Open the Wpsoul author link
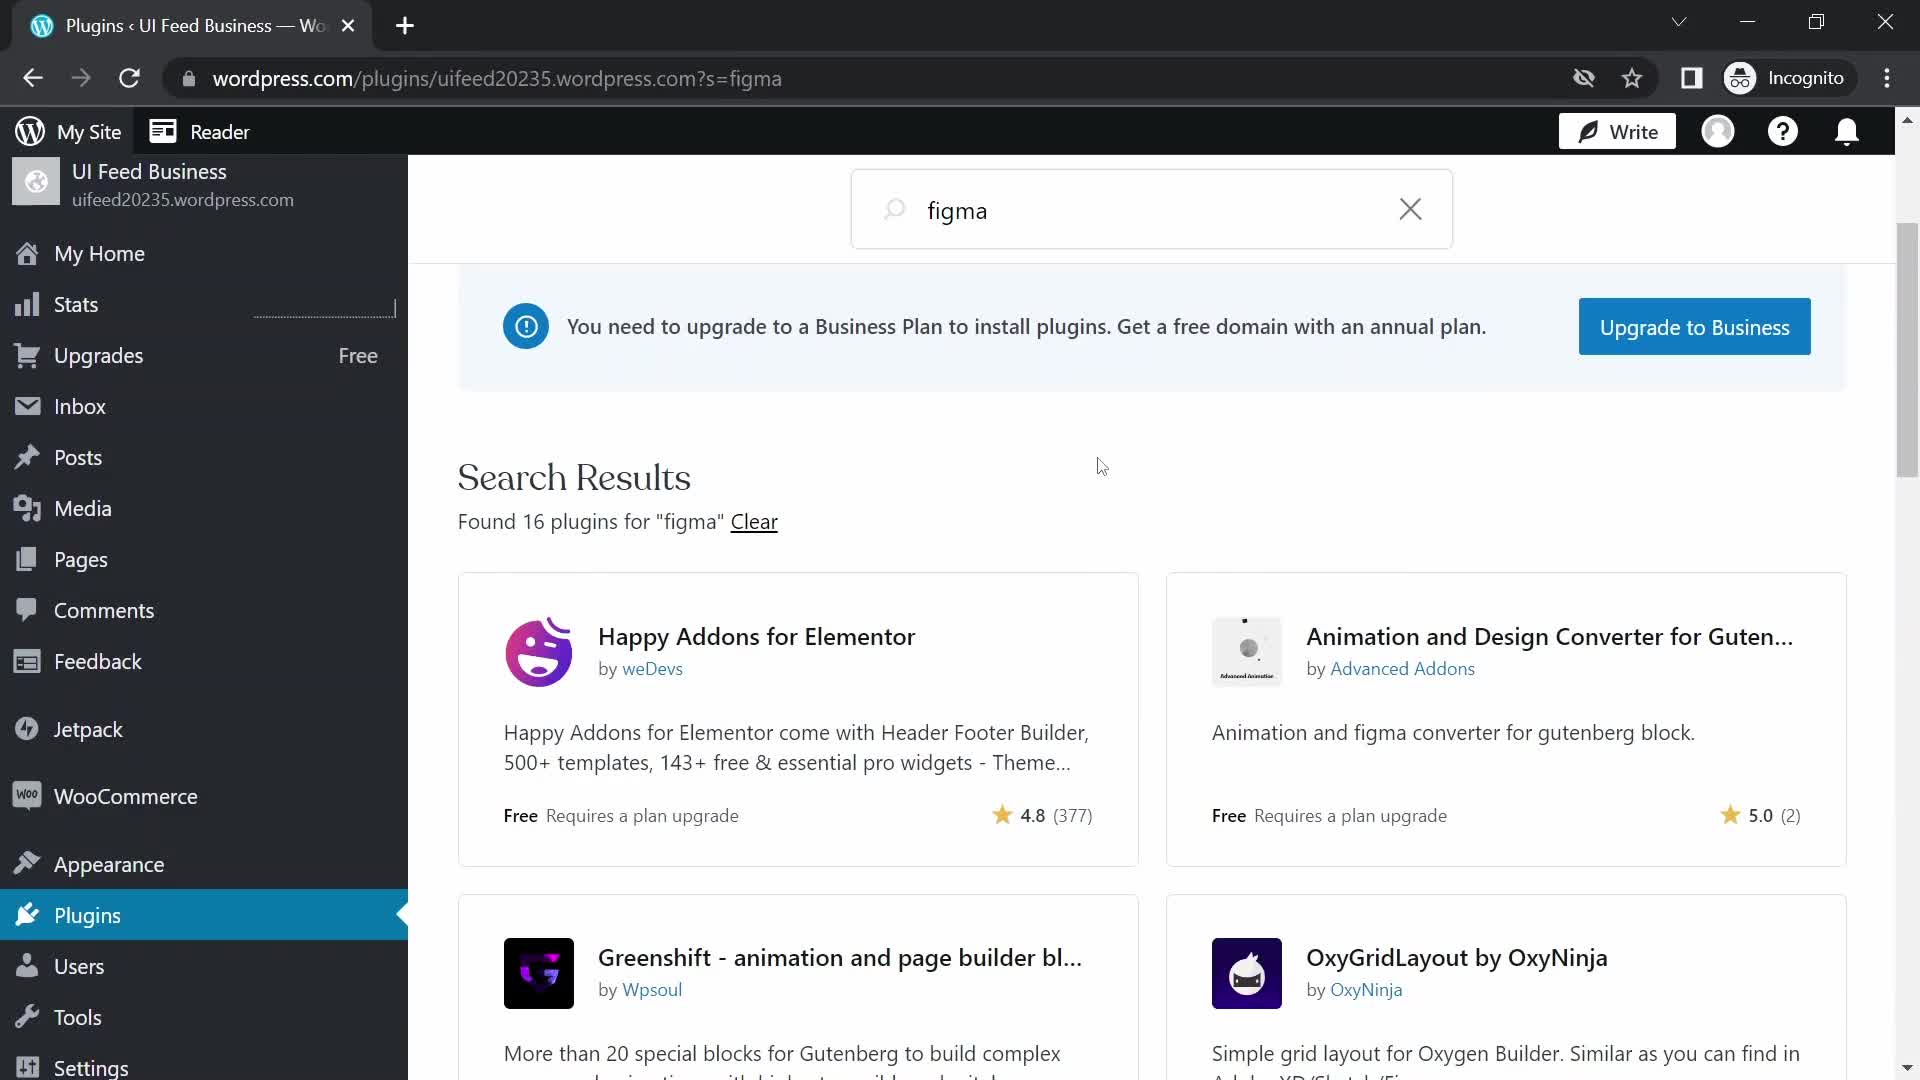 click(x=652, y=990)
